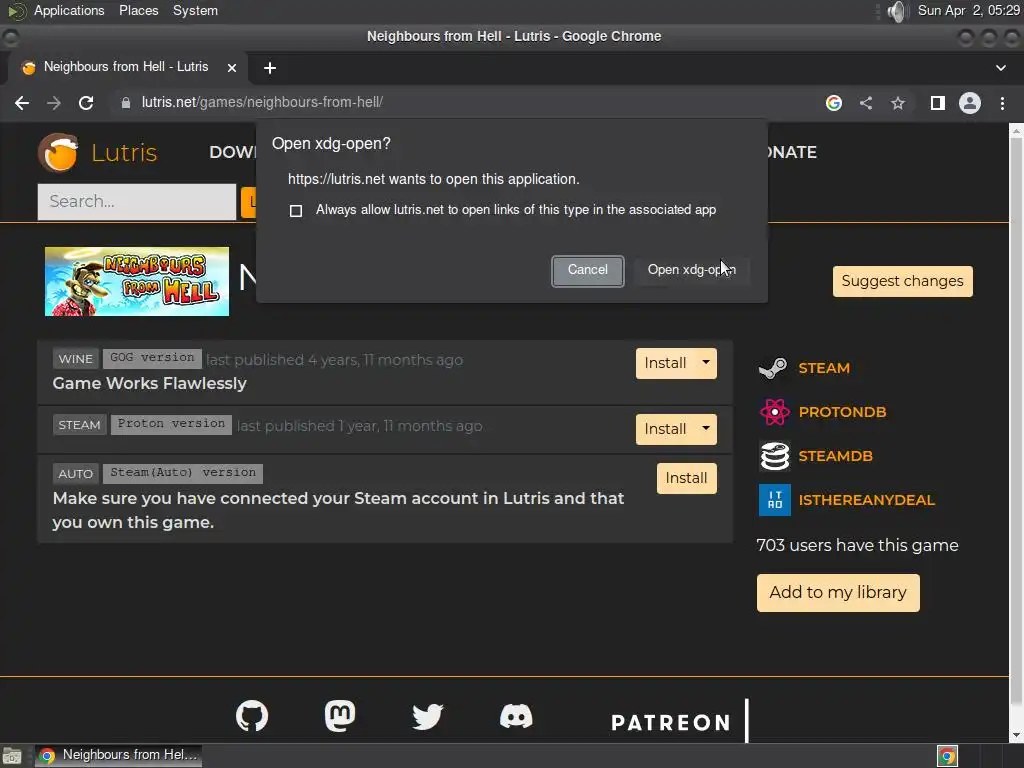Open the Chrome three-dot menu
This screenshot has height=768, width=1024.
(1002, 103)
